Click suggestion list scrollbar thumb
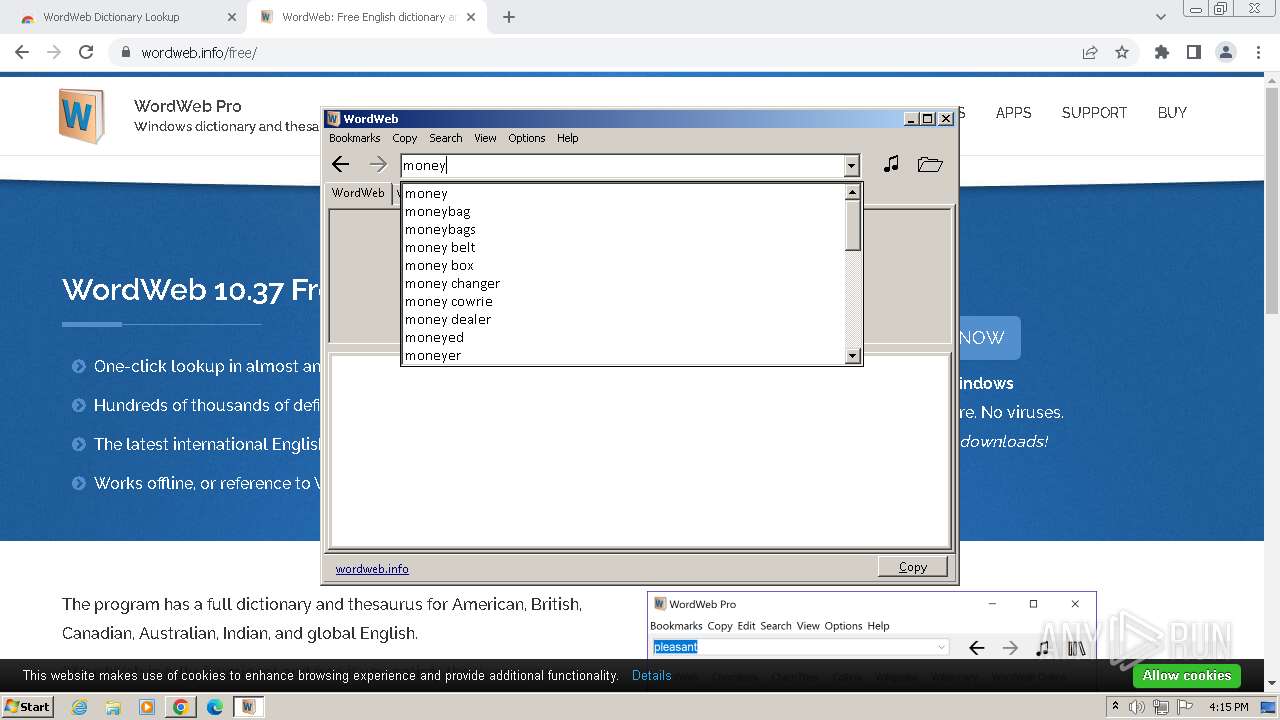The image size is (1280, 720). click(853, 225)
